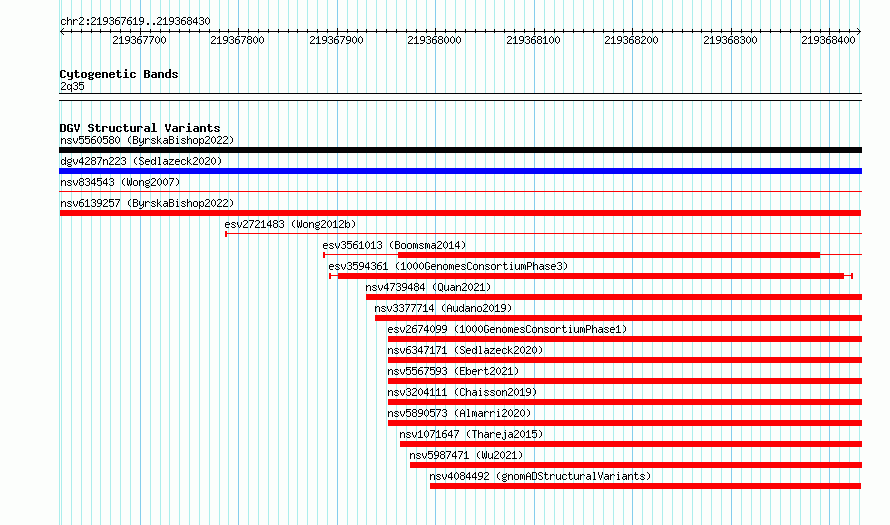890x525 pixels.
Task: Open variant nsv6347171 (Sedlazeck2020) label
Action: 465,350
